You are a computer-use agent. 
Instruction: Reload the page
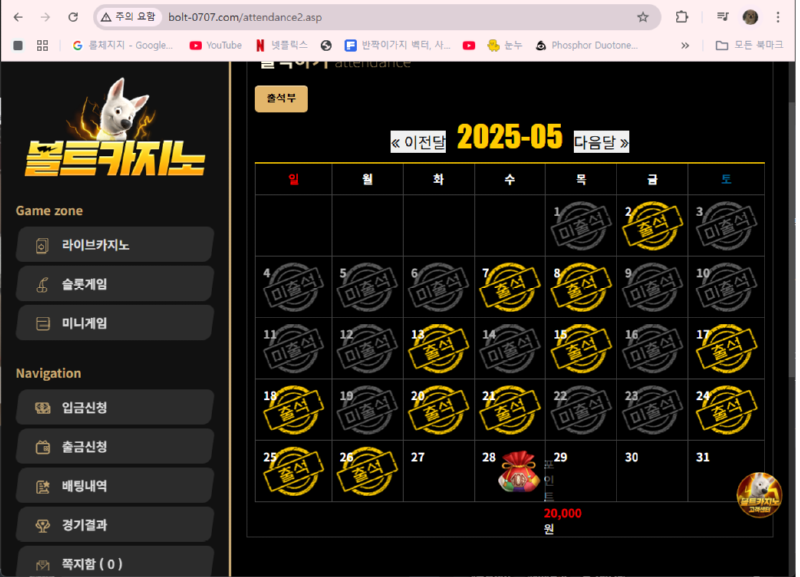73,17
